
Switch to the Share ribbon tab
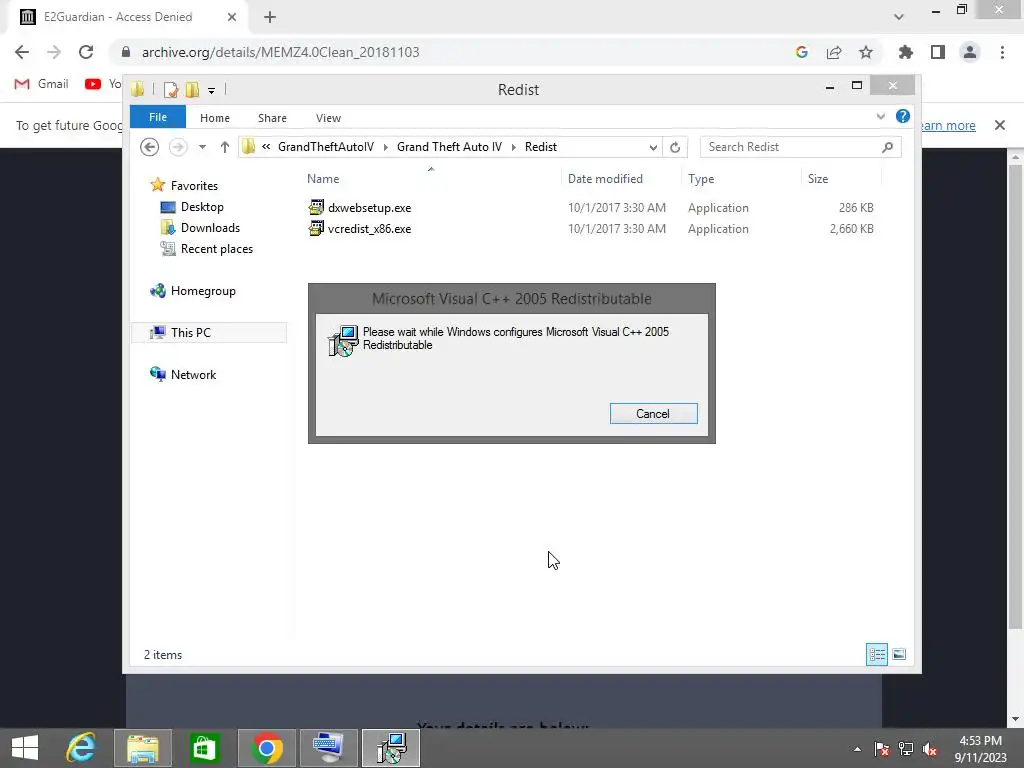(x=272, y=118)
